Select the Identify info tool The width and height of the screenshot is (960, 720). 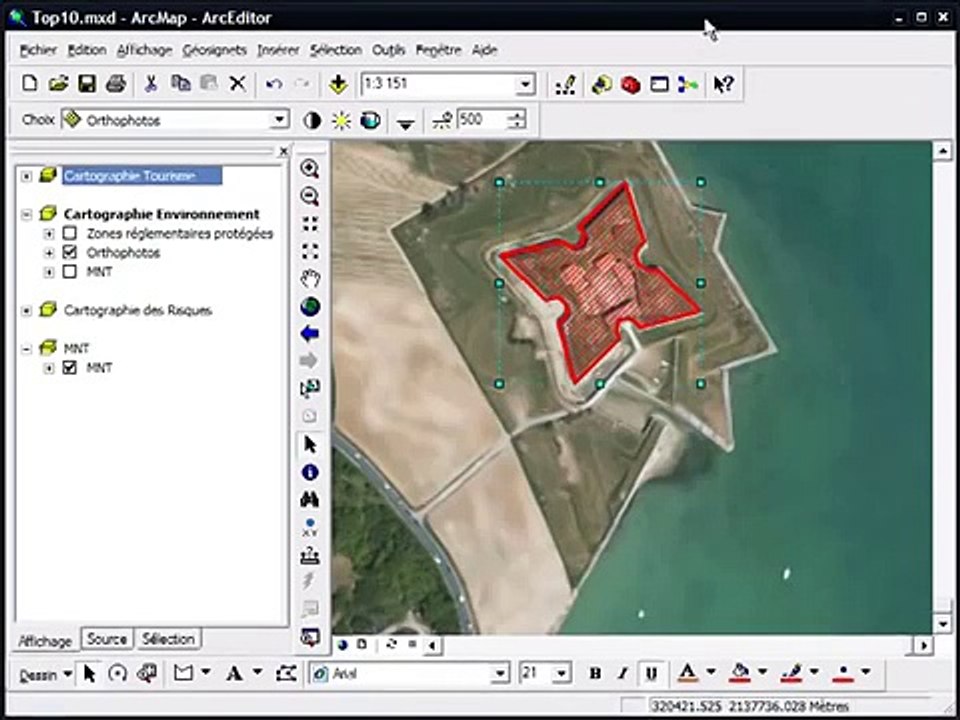(310, 472)
